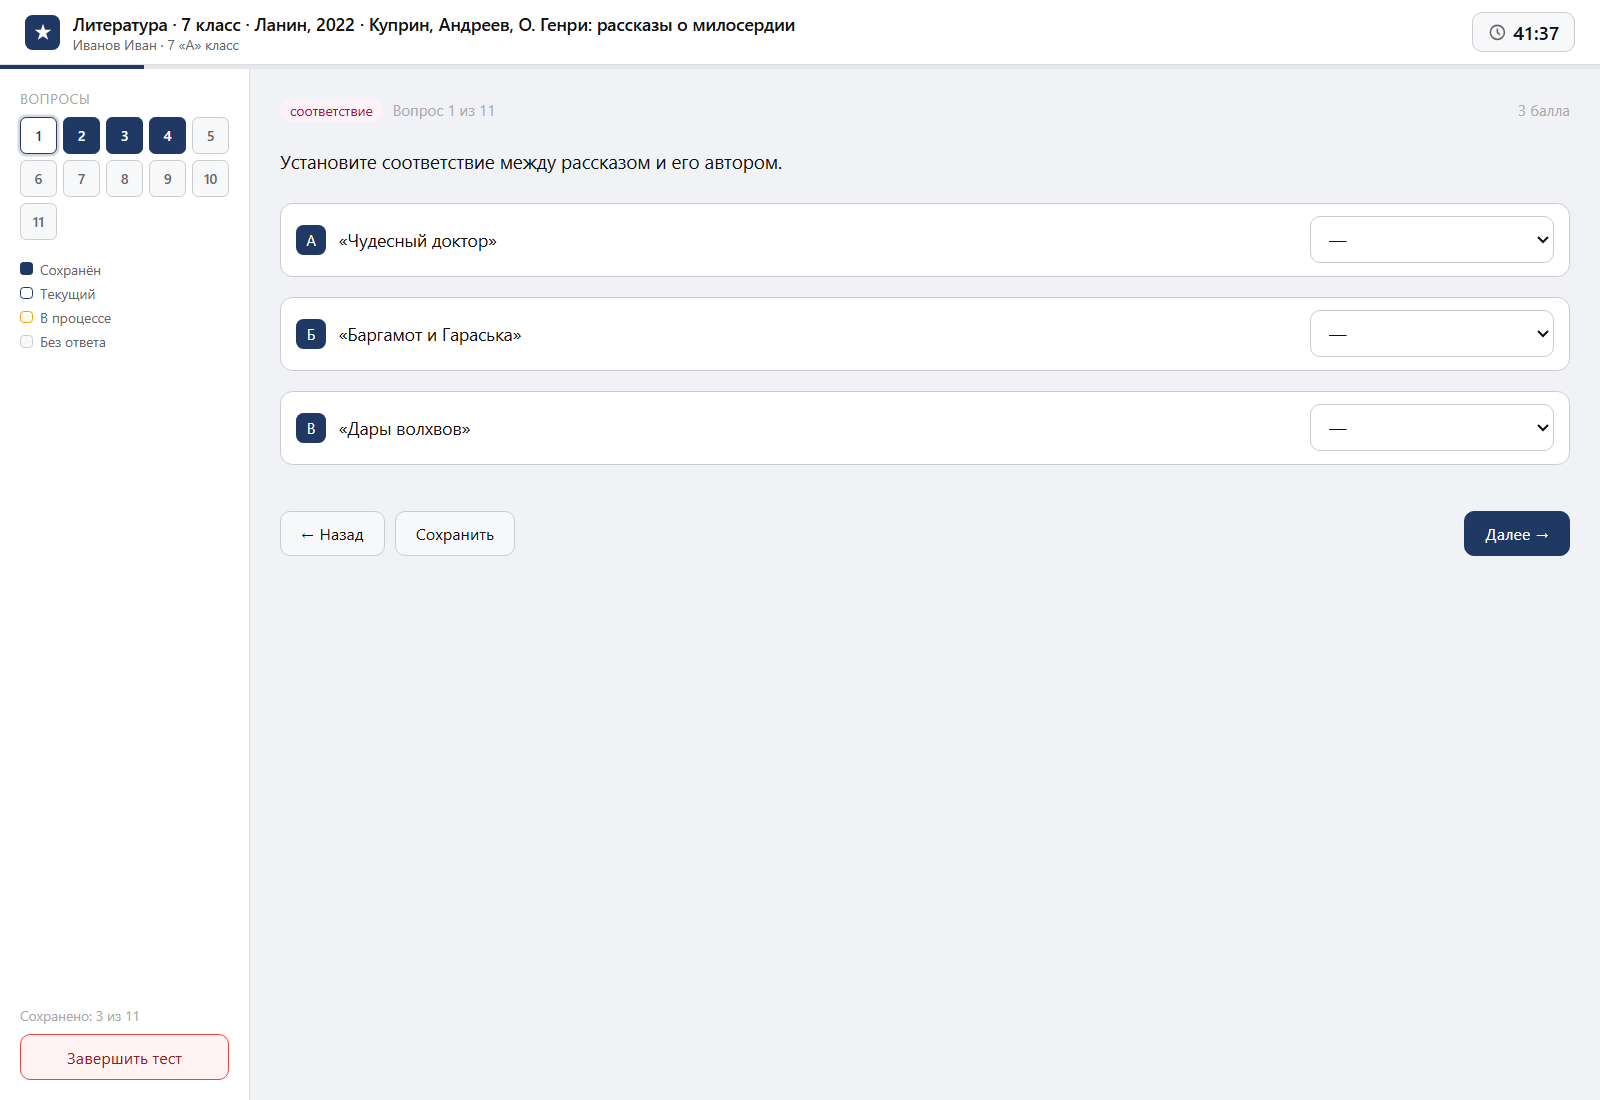The image size is (1600, 1100).
Task: Click the 41:37 timer
Action: [1523, 33]
